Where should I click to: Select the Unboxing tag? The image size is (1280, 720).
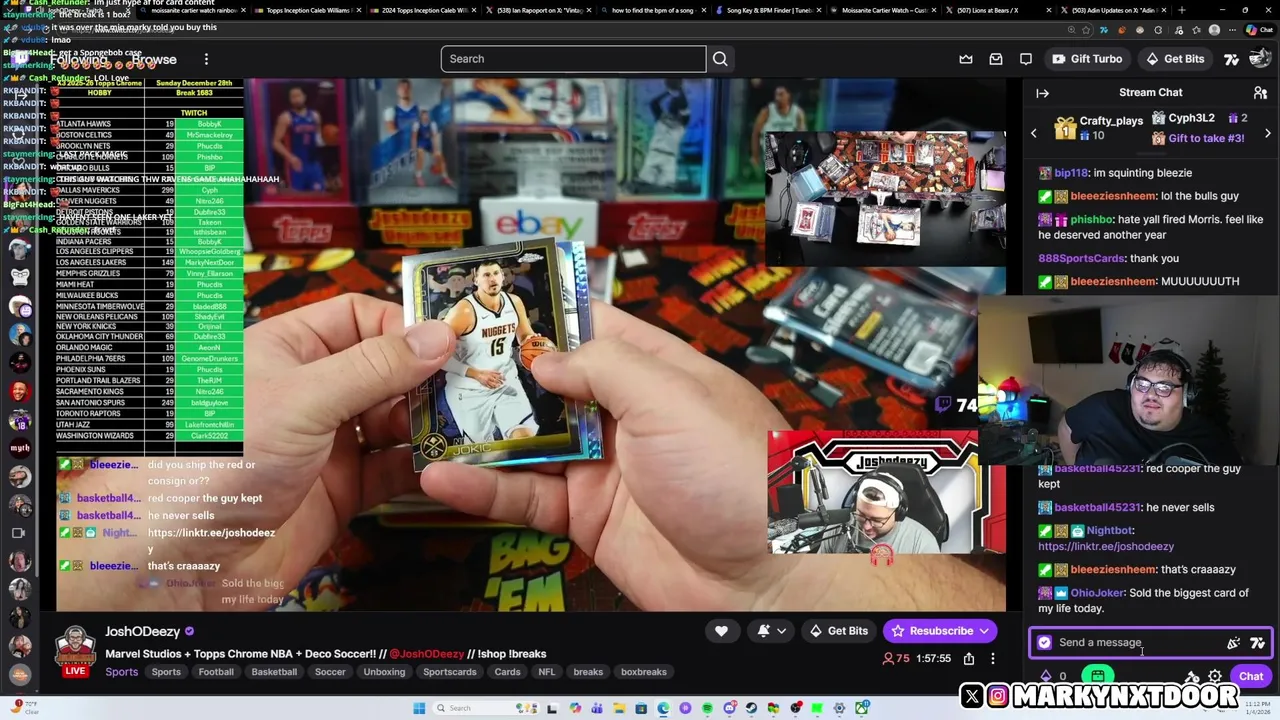(x=384, y=672)
